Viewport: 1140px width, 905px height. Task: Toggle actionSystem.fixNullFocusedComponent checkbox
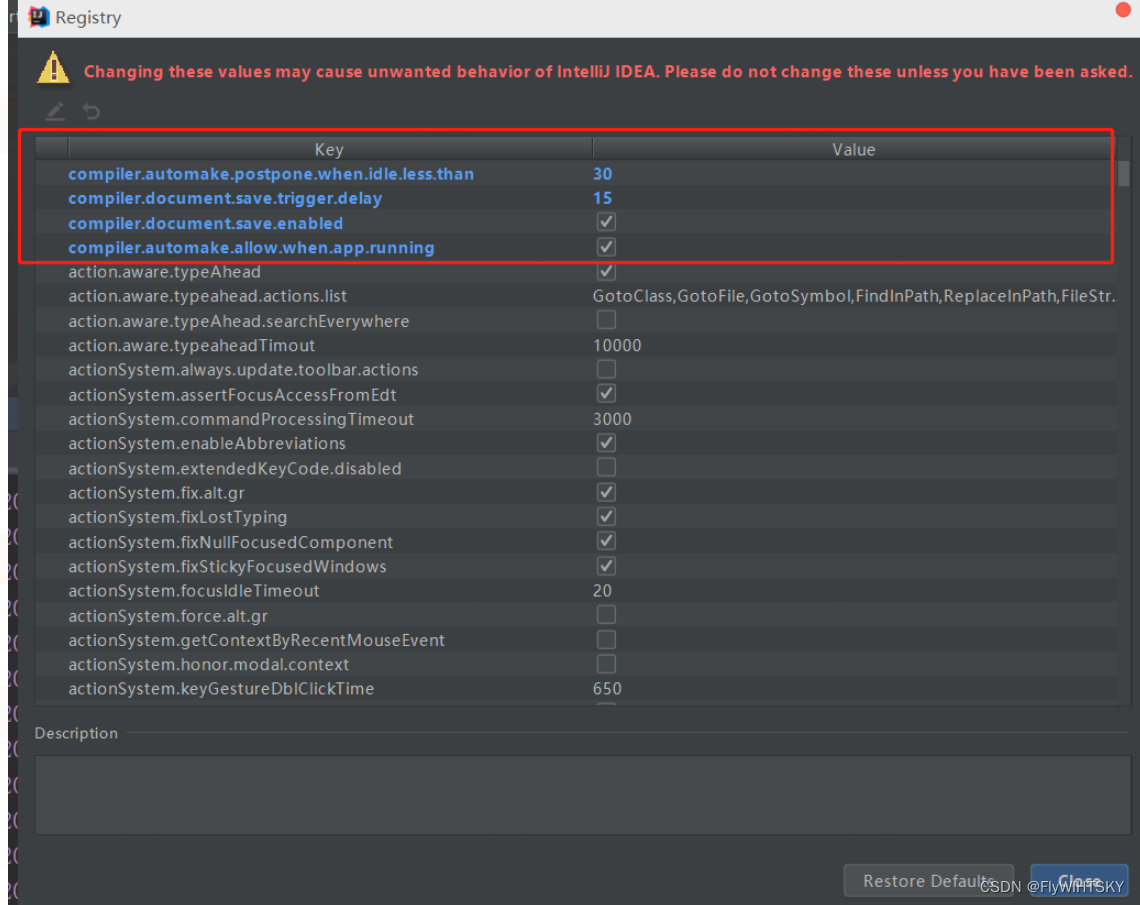(x=606, y=542)
